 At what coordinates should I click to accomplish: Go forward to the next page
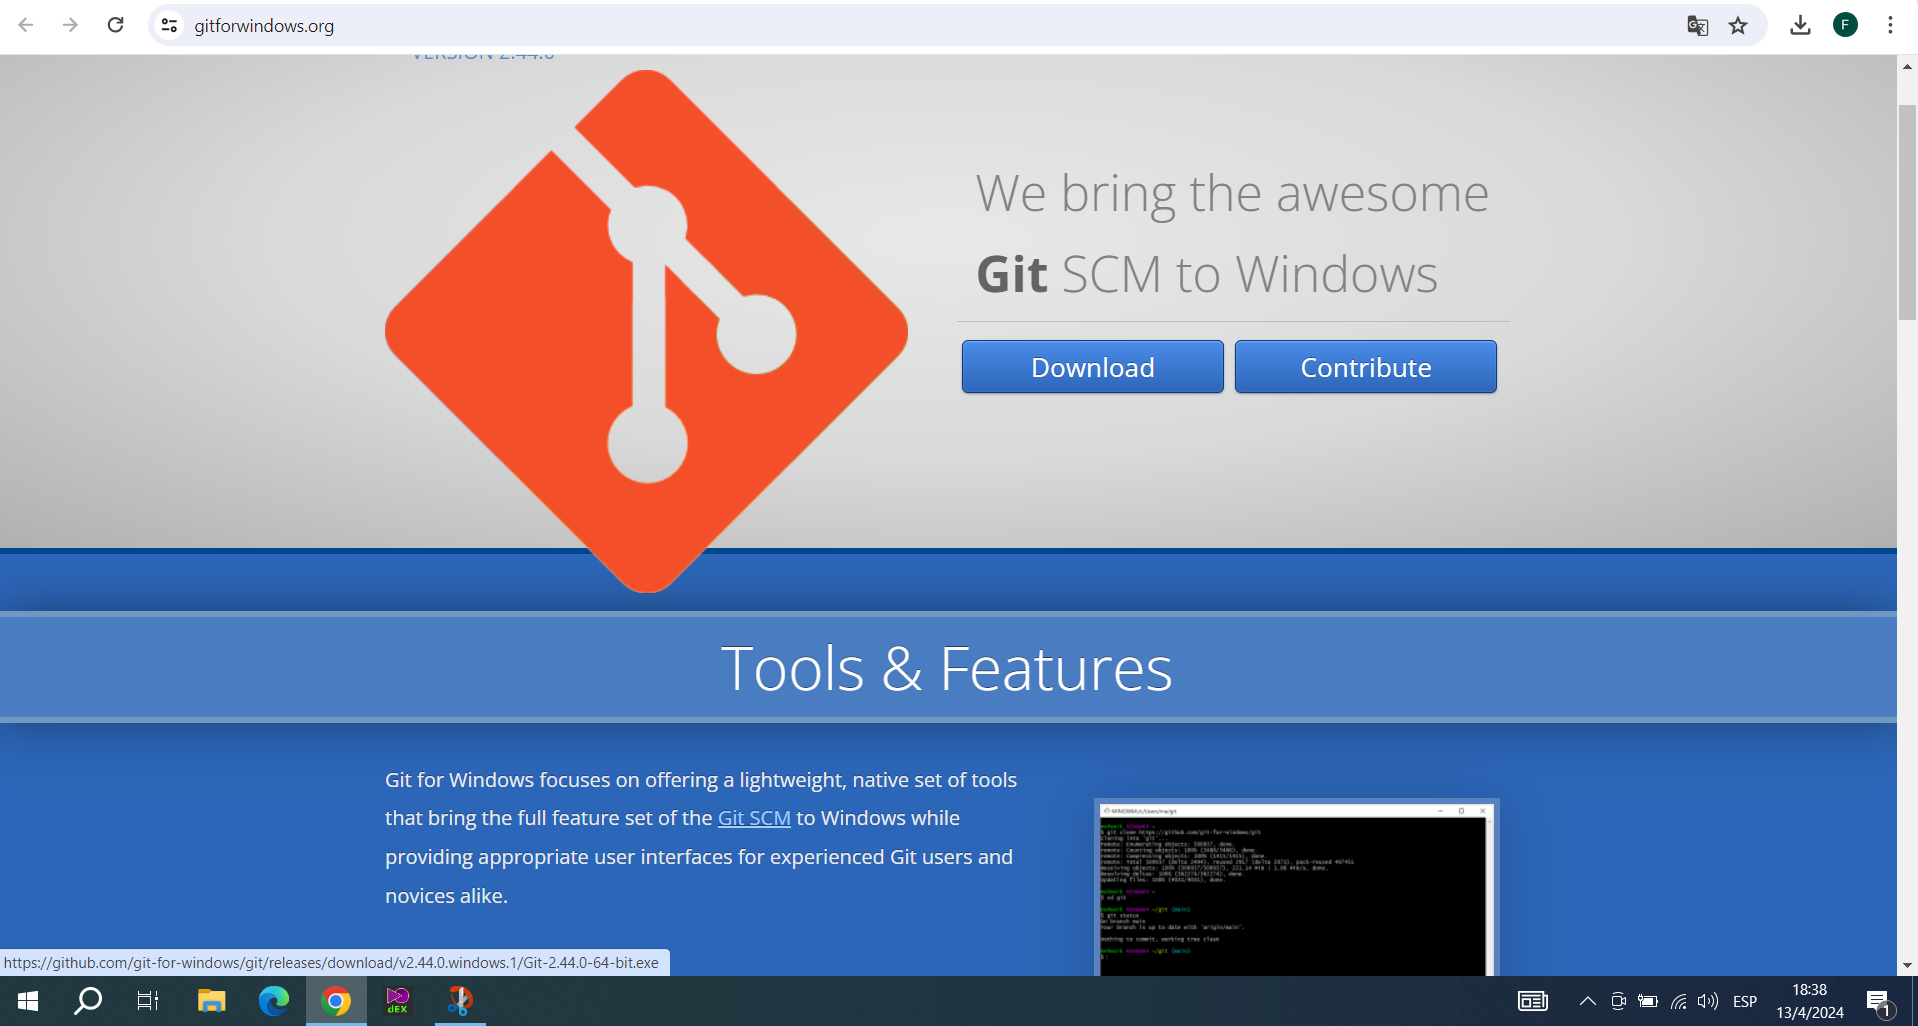(x=70, y=25)
